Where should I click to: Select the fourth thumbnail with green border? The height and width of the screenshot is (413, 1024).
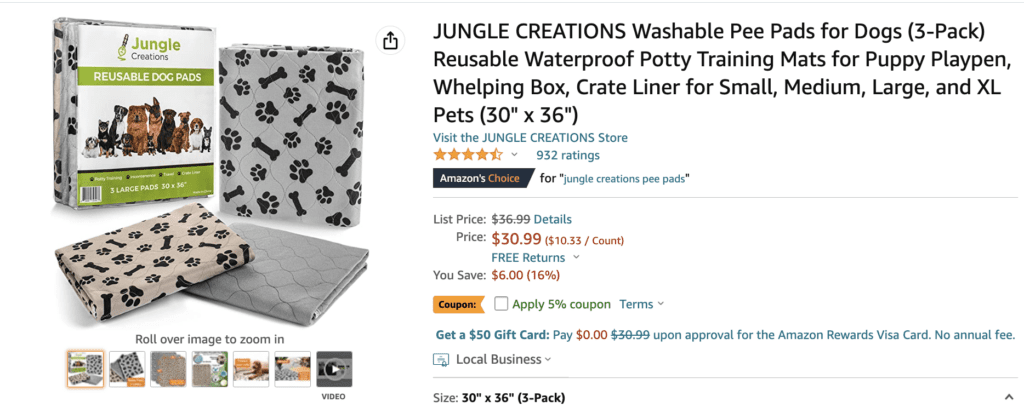(x=210, y=369)
